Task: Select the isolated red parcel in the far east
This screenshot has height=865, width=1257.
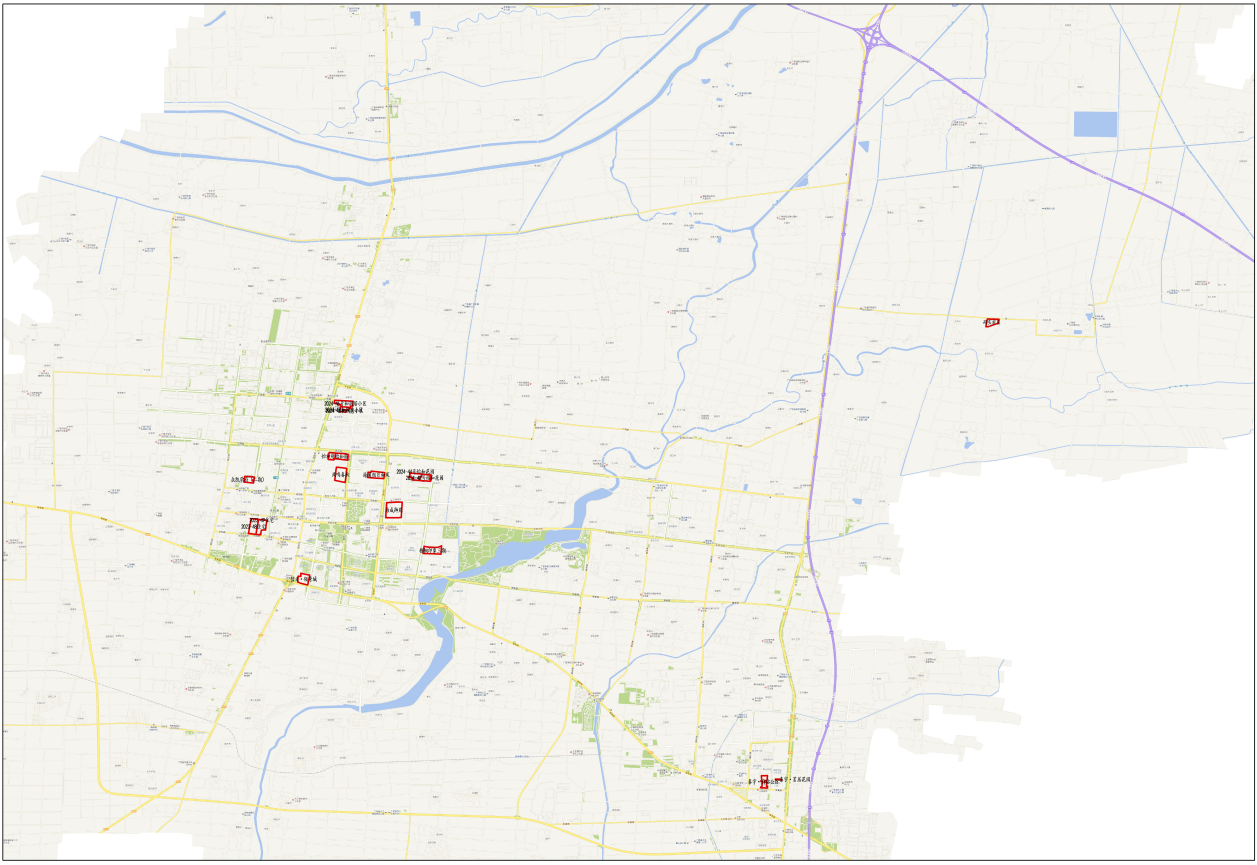Action: pyautogui.click(x=992, y=322)
